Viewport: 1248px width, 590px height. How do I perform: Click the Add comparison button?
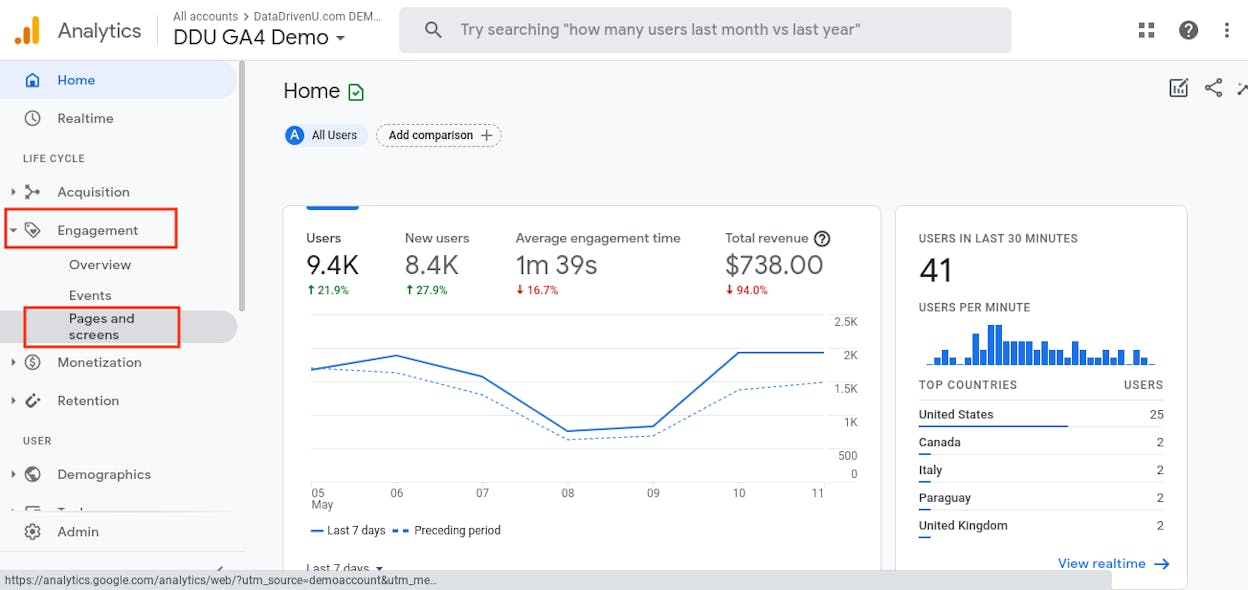438,135
